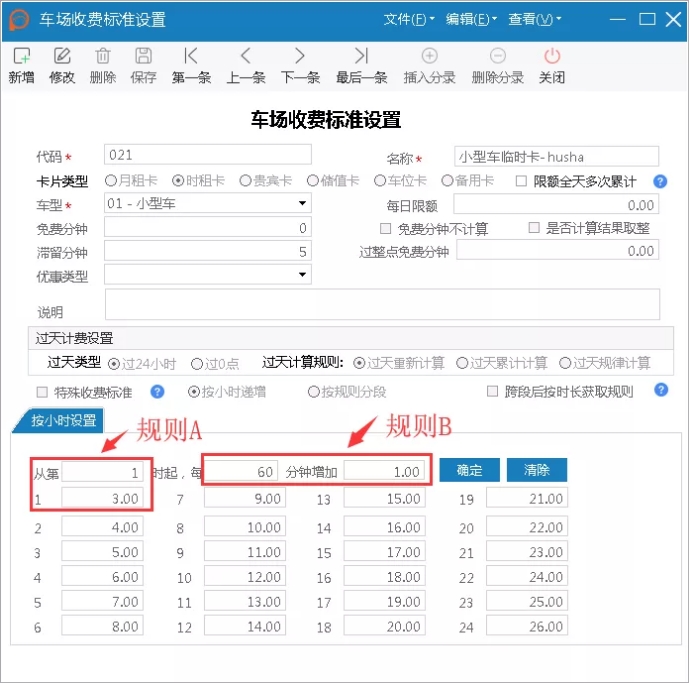Open help icon beside 跨段后按时长获取规则
689x683 pixels.
click(661, 390)
